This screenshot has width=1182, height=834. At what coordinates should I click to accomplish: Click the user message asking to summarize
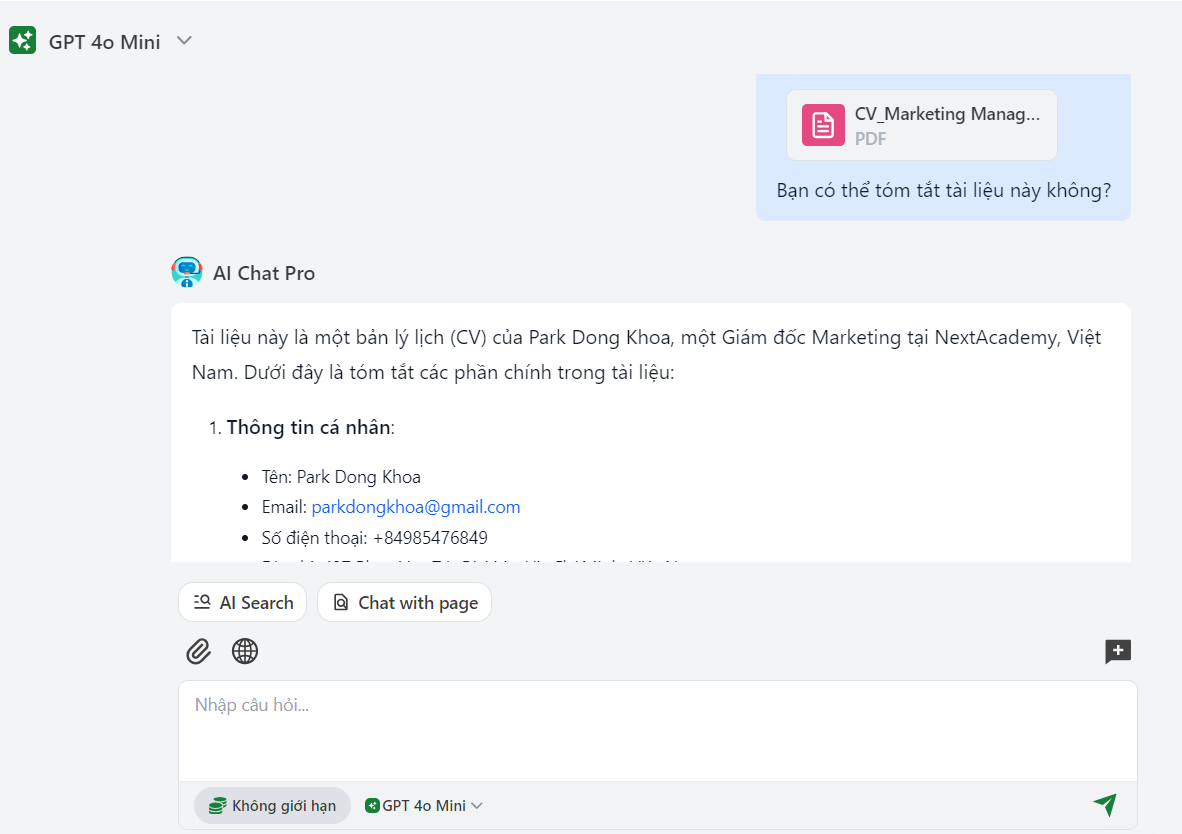[943, 190]
